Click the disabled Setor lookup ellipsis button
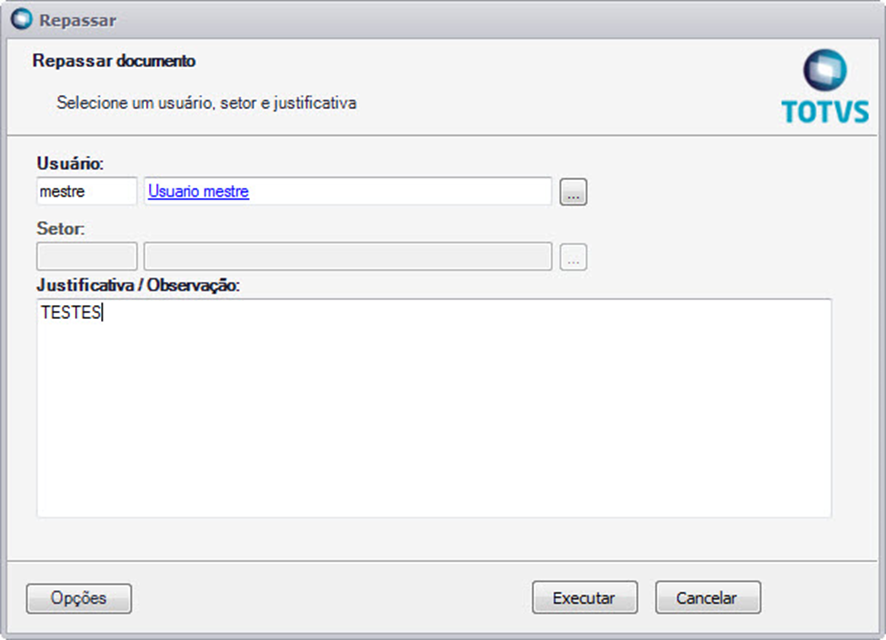 [x=573, y=257]
